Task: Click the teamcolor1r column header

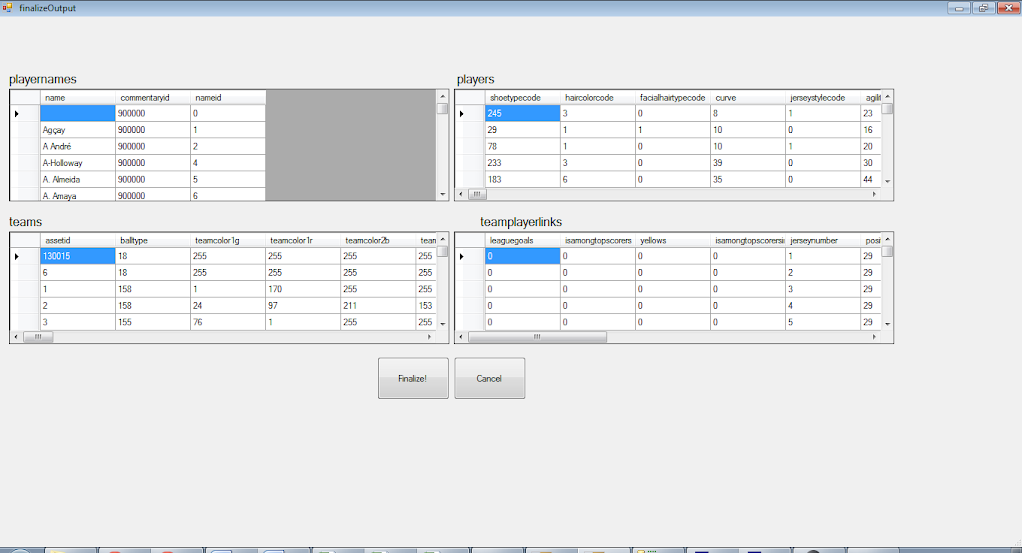Action: [x=303, y=240]
